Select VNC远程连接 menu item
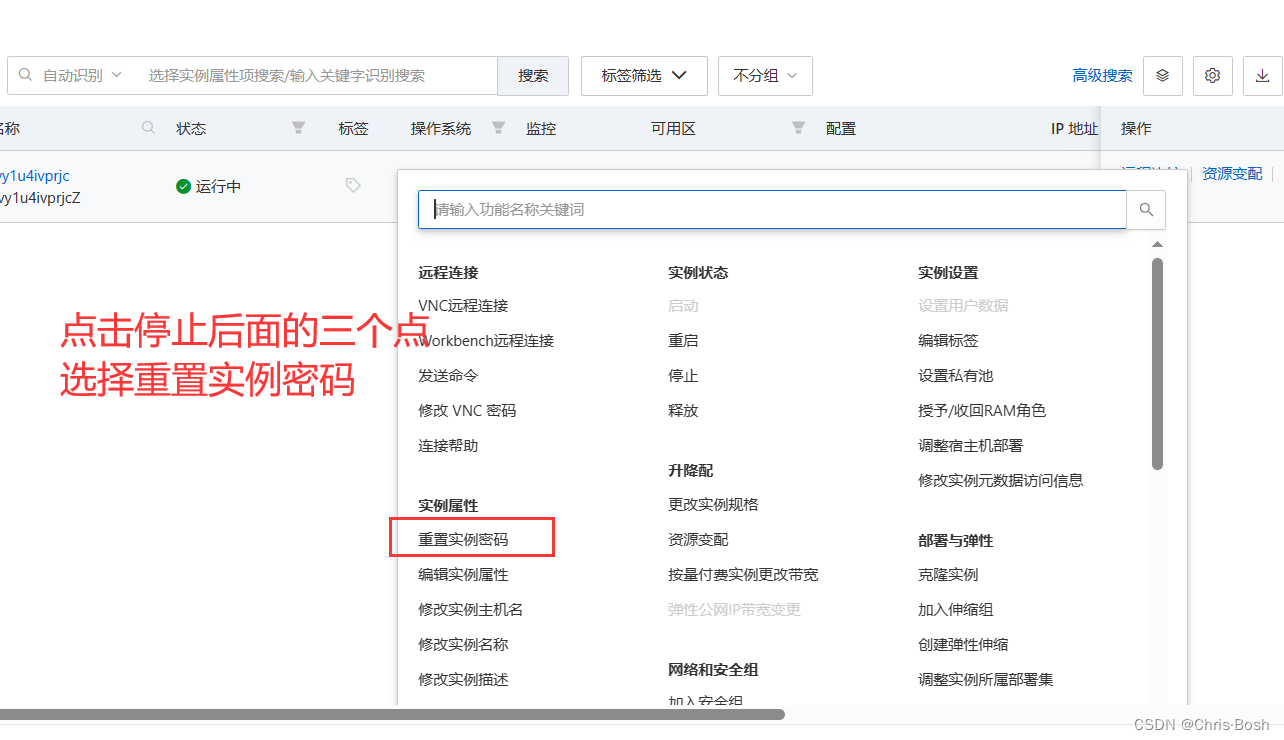Viewport: 1284px width, 740px height. pos(463,306)
